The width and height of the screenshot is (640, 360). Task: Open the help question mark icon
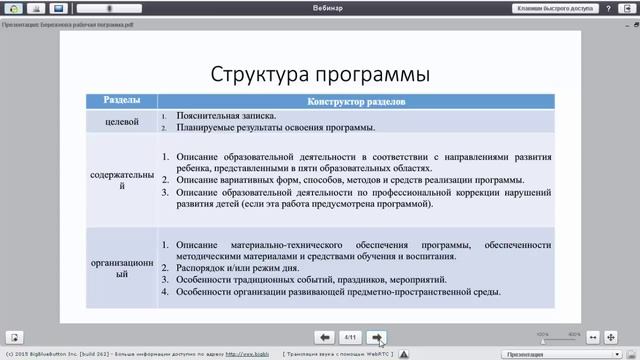click(x=608, y=9)
